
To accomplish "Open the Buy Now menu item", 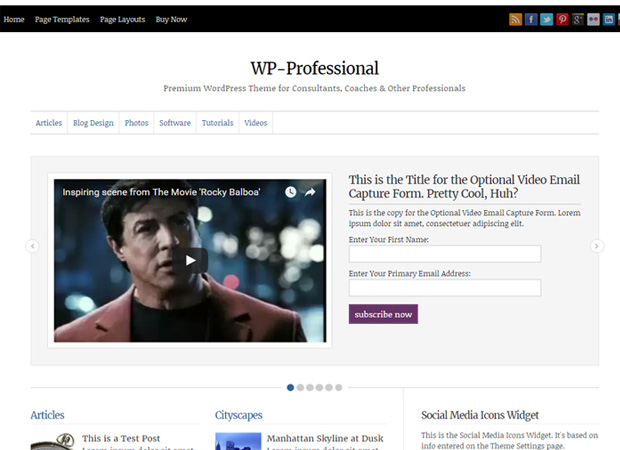I will coord(171,19).
